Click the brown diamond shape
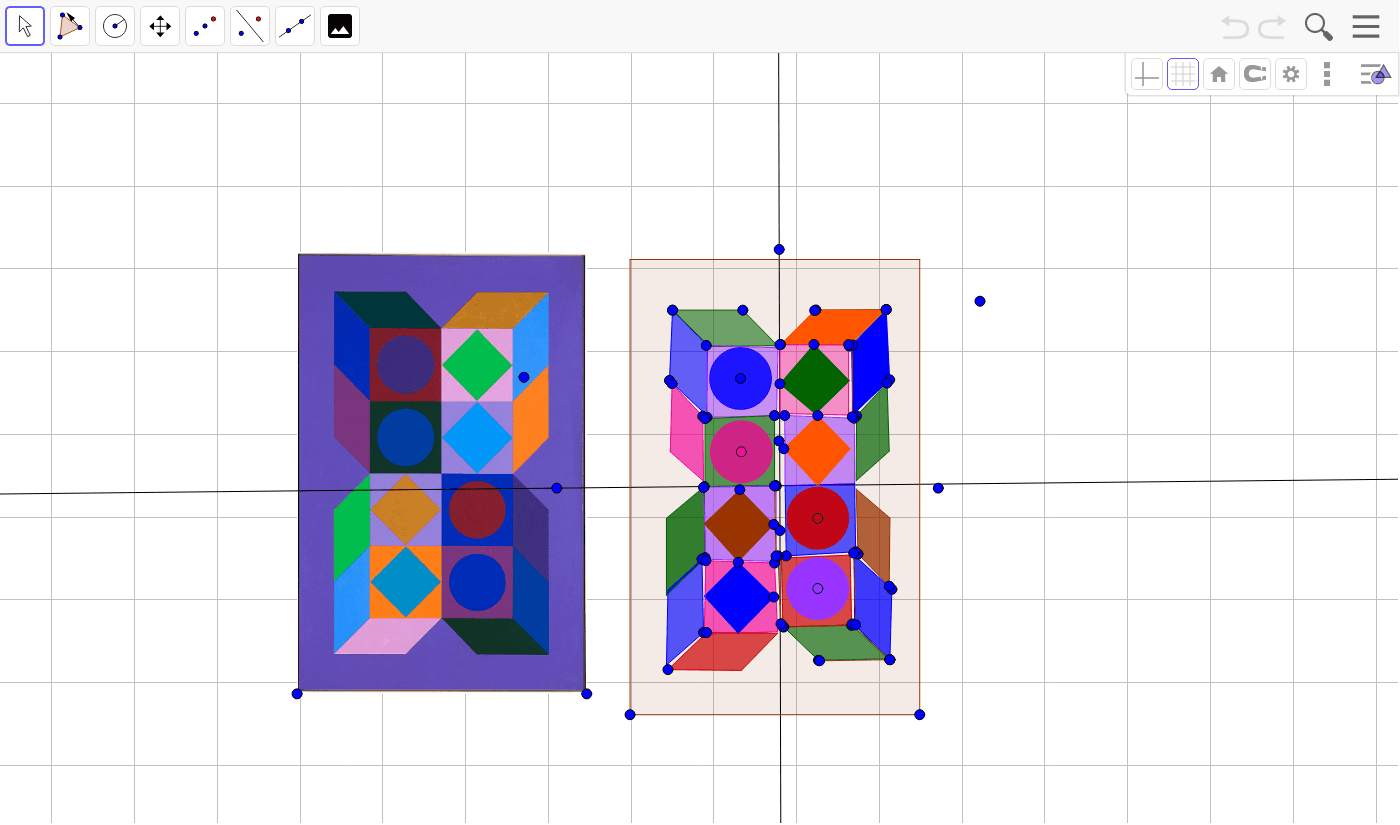The height and width of the screenshot is (825, 1400). pos(739,524)
